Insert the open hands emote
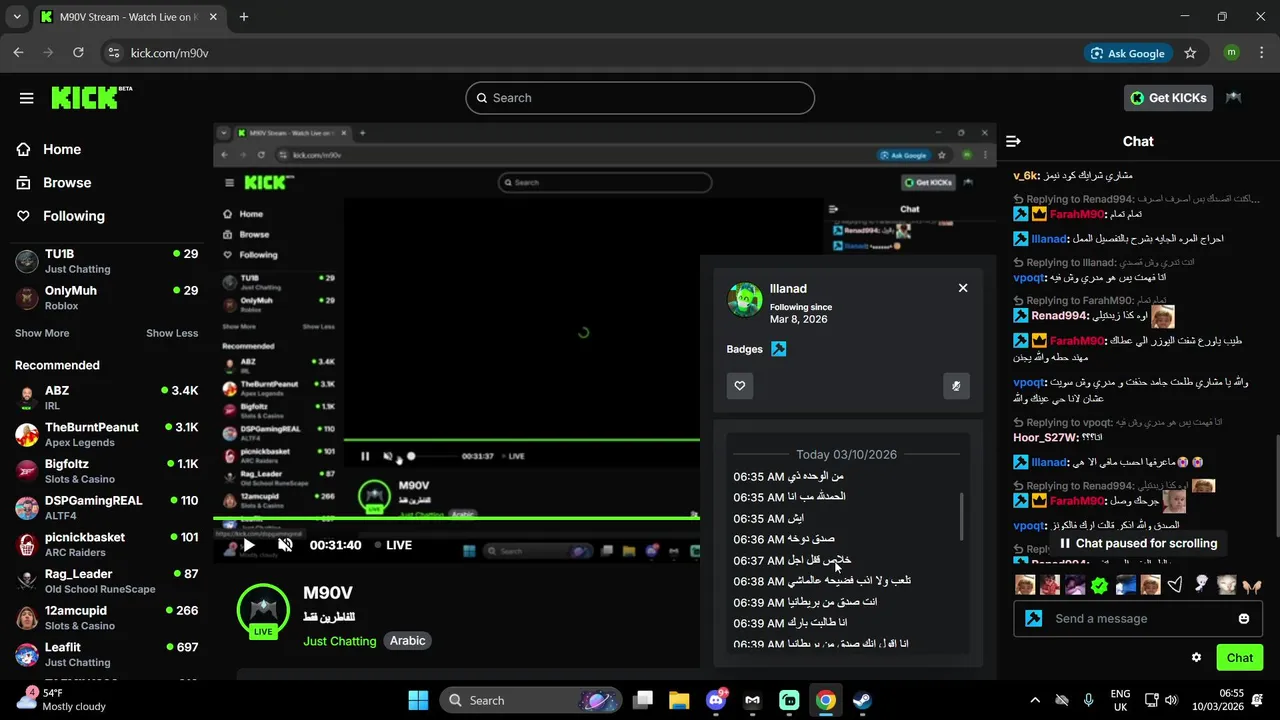 tap(1252, 585)
